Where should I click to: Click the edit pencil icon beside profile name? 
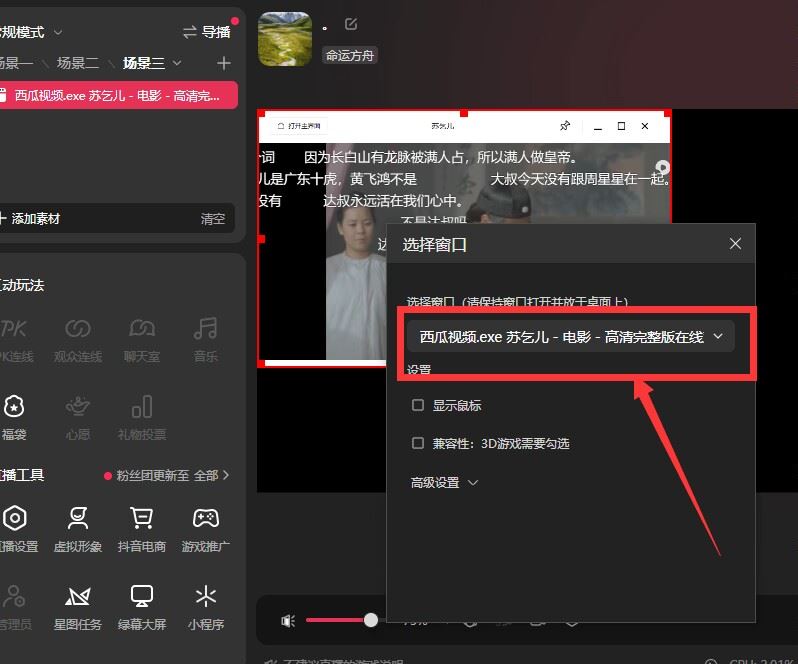[x=351, y=24]
